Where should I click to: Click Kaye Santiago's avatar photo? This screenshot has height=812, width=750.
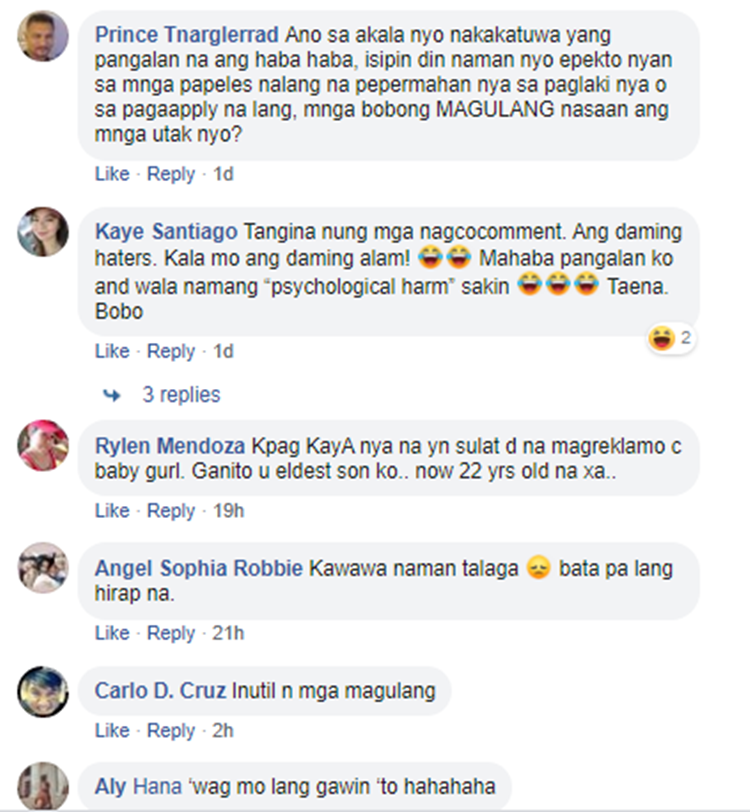pos(43,231)
